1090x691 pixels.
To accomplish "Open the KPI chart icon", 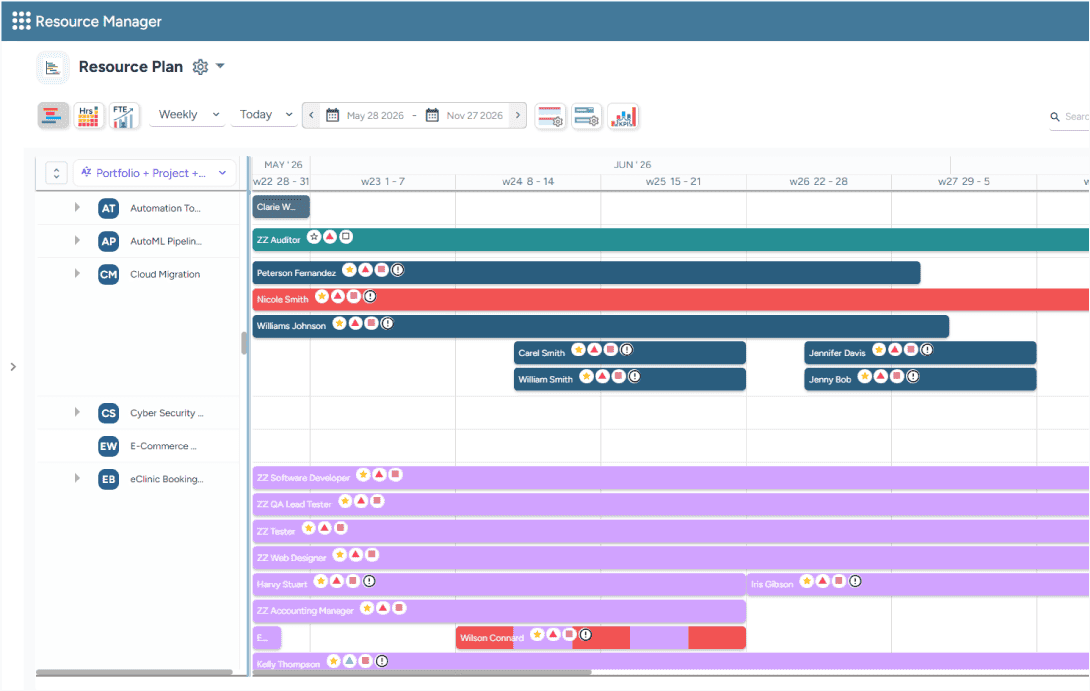I will pyautogui.click(x=623, y=116).
